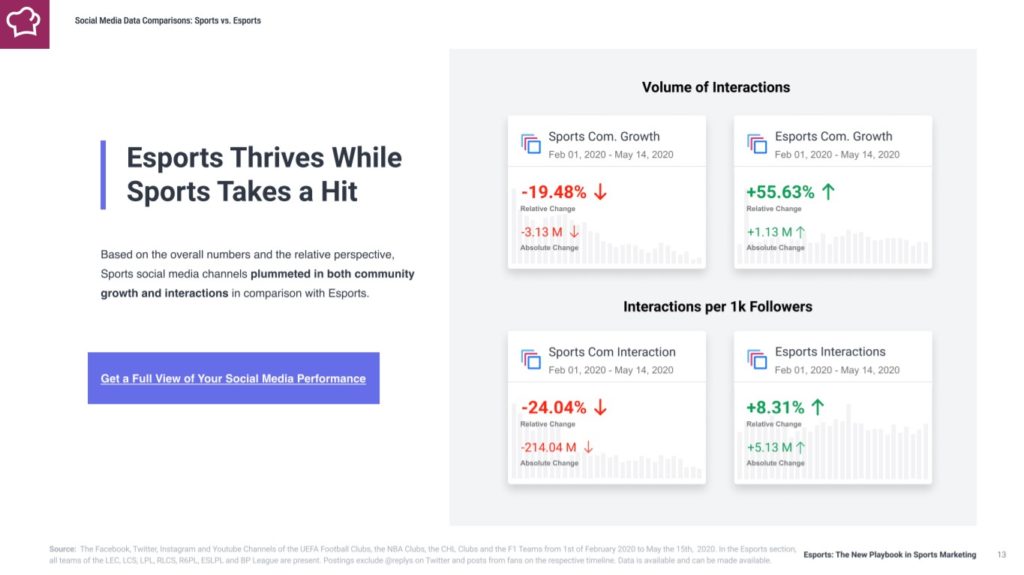
Task: Click red down arrow beside -24.04%
Action: point(600,408)
